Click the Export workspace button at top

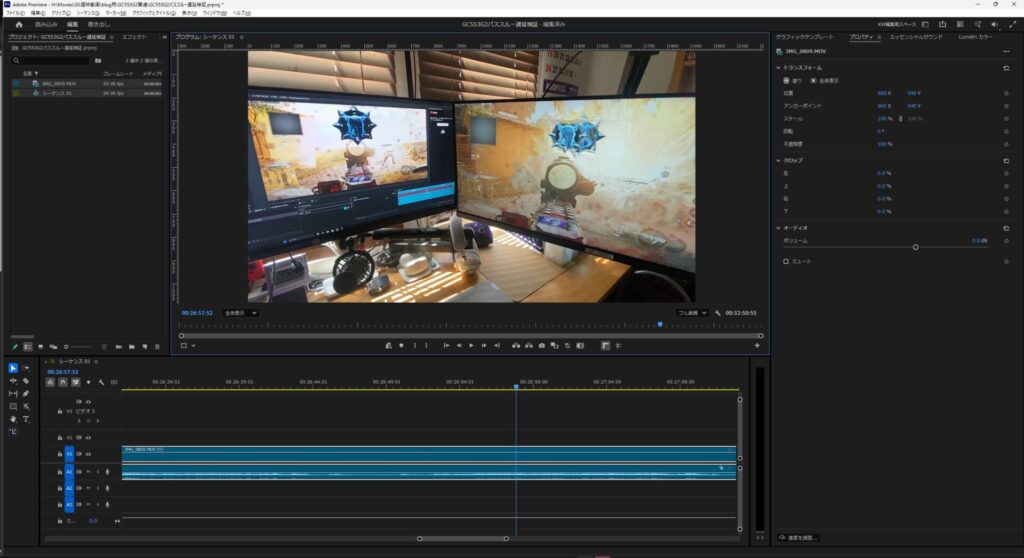point(99,24)
